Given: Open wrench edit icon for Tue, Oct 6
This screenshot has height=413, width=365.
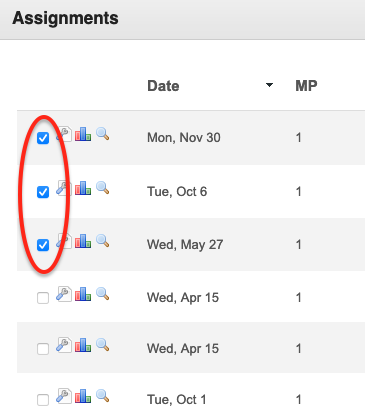Looking at the screenshot, I should coord(64,188).
